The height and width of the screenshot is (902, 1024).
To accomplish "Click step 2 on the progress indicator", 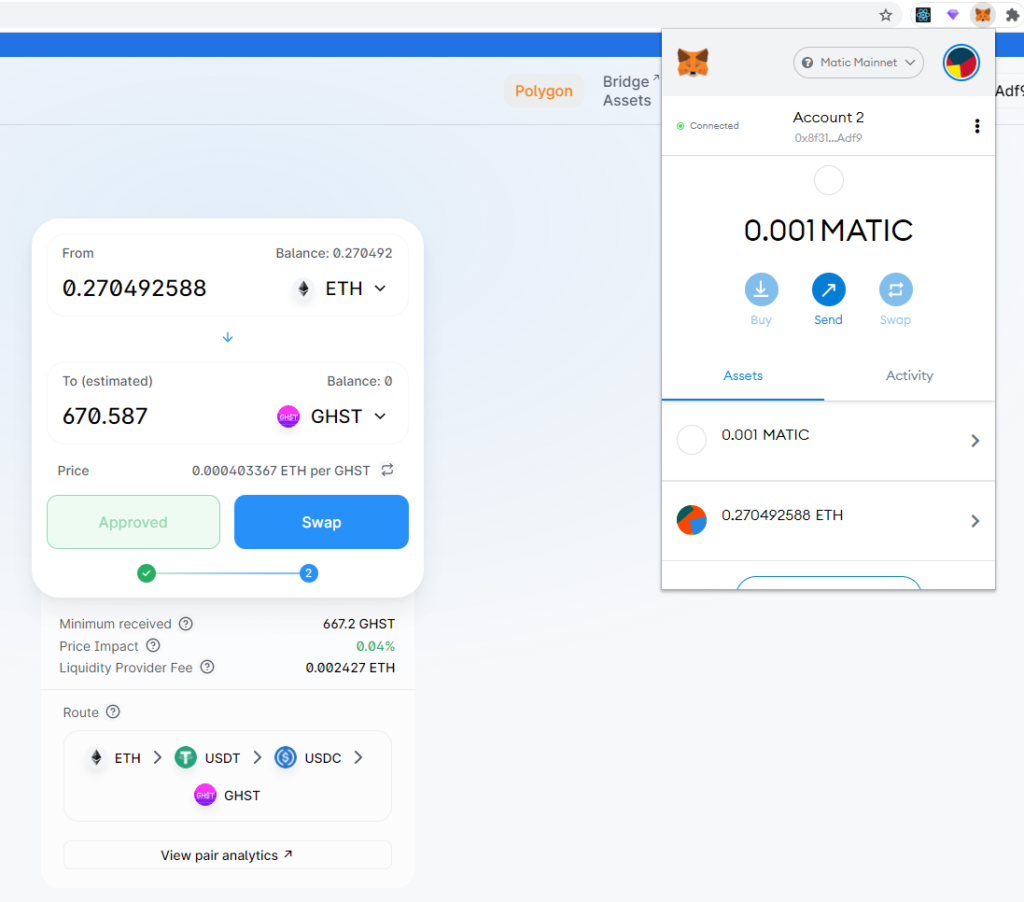I will point(309,573).
